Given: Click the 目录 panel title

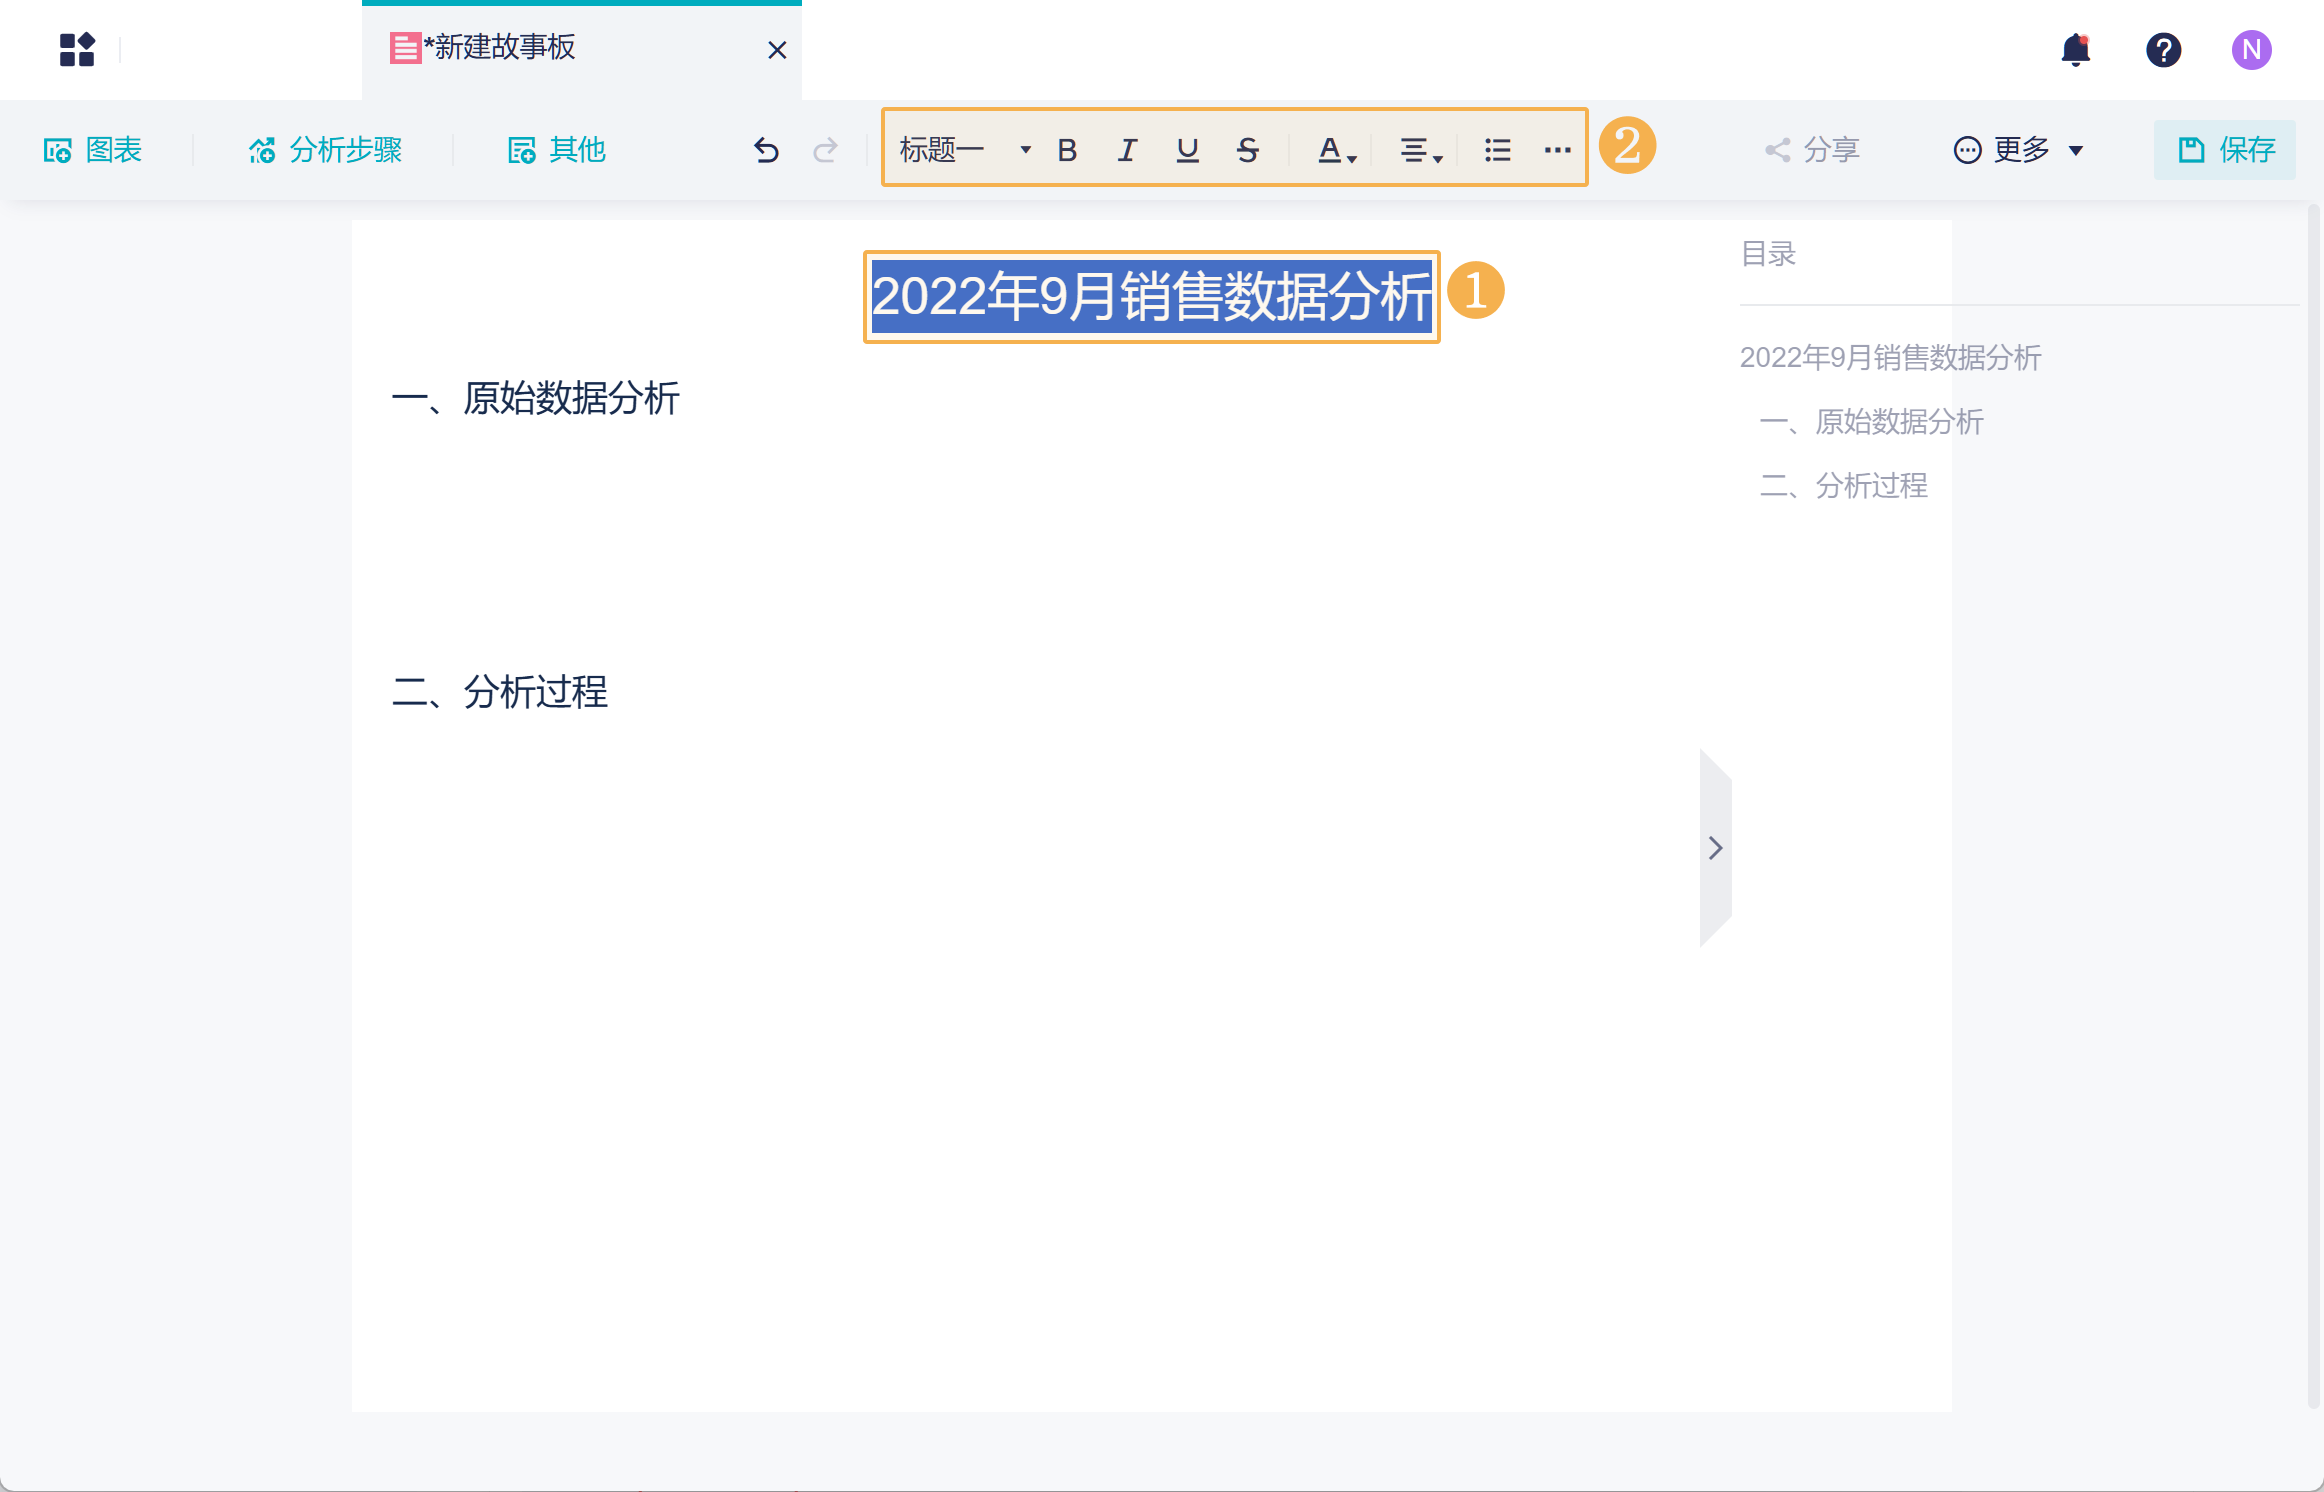Looking at the screenshot, I should click(x=1768, y=254).
